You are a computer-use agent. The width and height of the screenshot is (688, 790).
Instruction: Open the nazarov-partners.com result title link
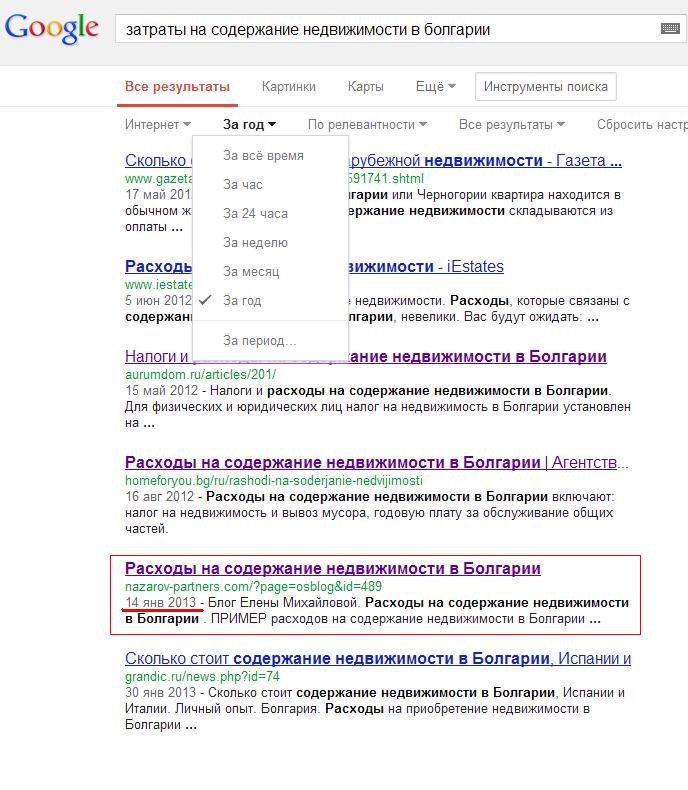tap(332, 568)
